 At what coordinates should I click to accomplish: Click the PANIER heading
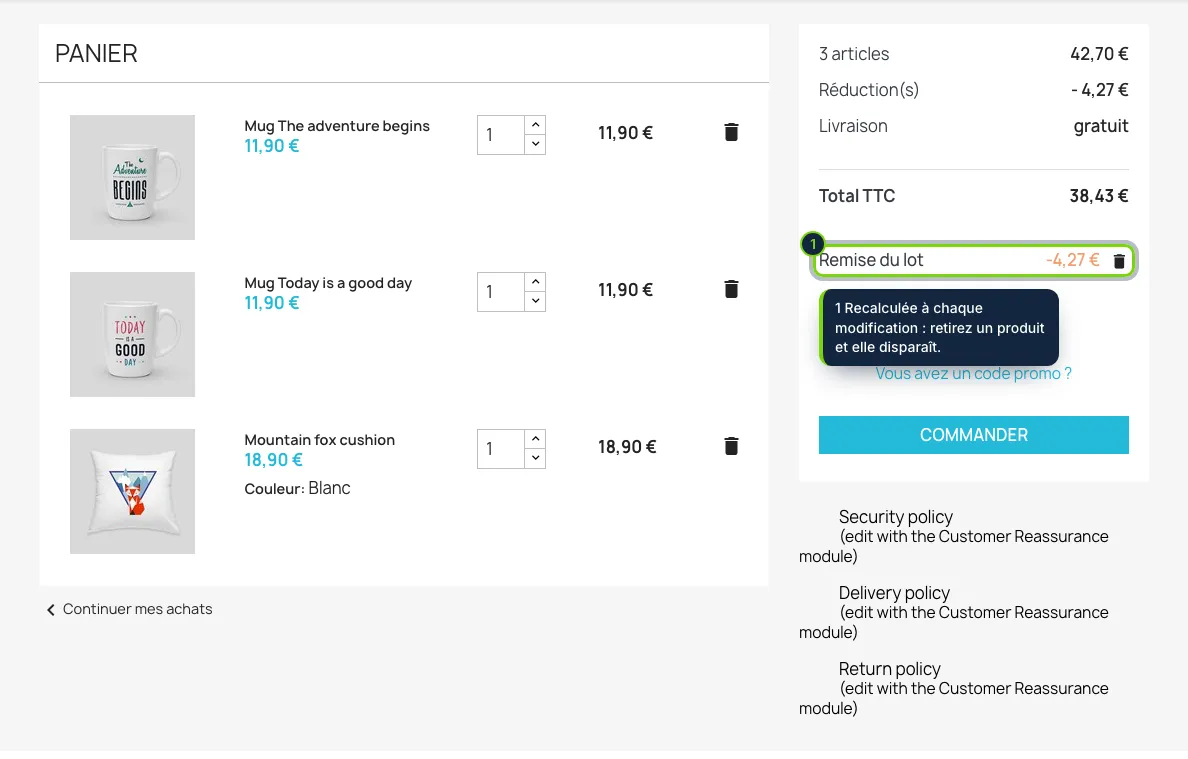[x=96, y=54]
